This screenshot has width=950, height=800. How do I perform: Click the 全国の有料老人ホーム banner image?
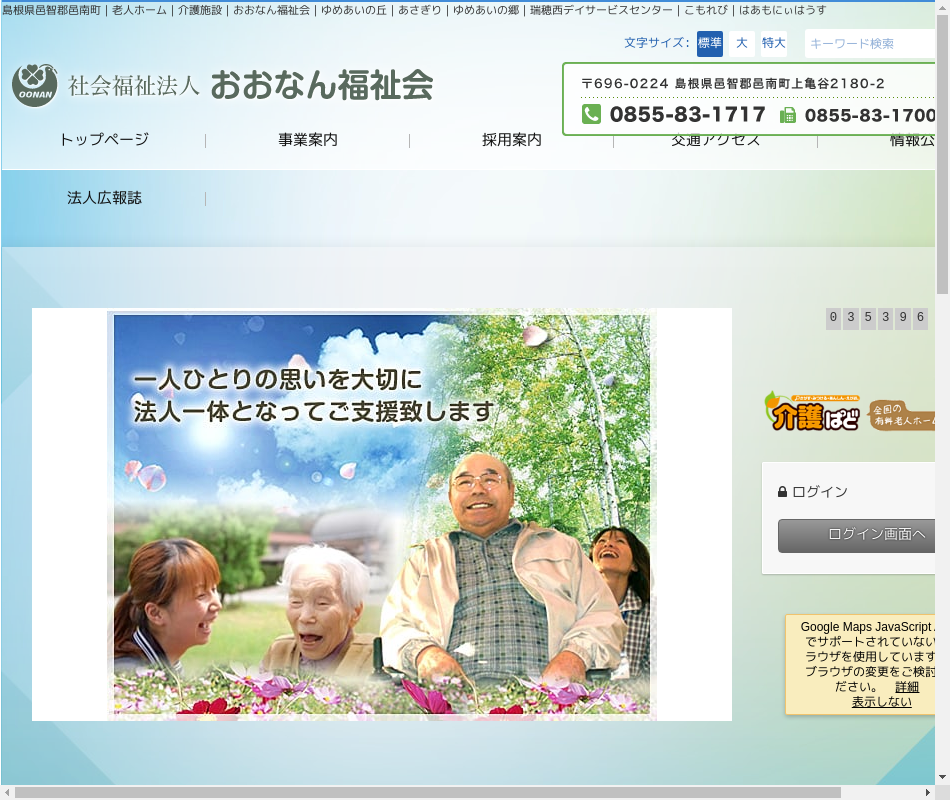coord(901,415)
